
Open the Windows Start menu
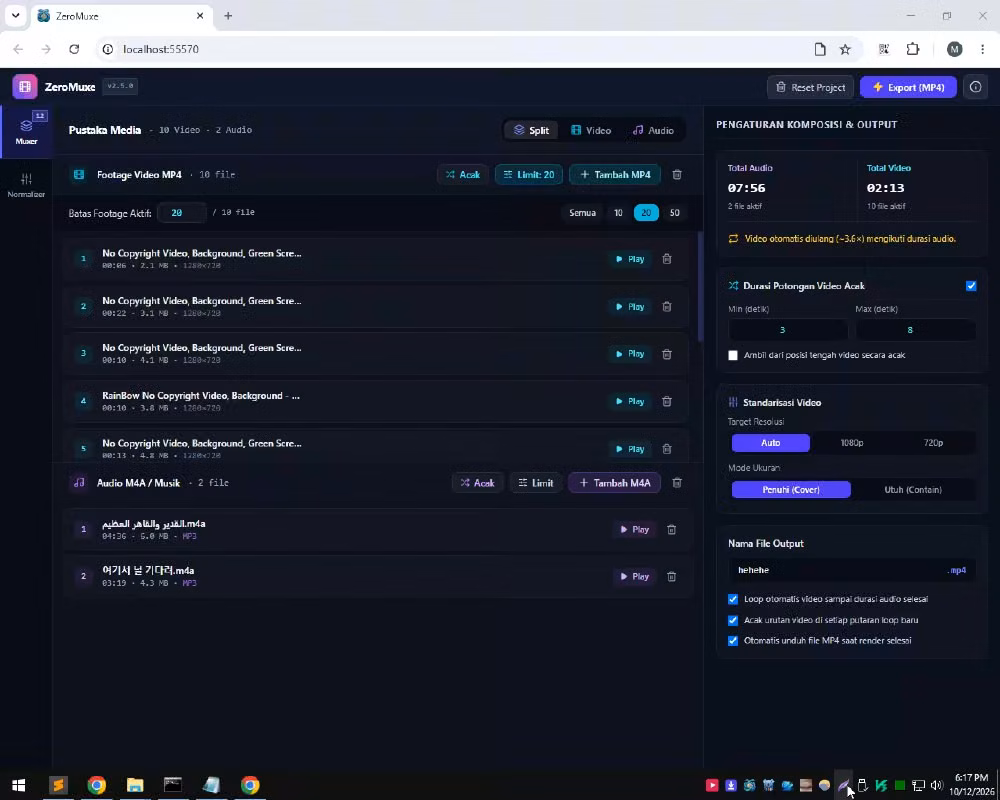18,785
